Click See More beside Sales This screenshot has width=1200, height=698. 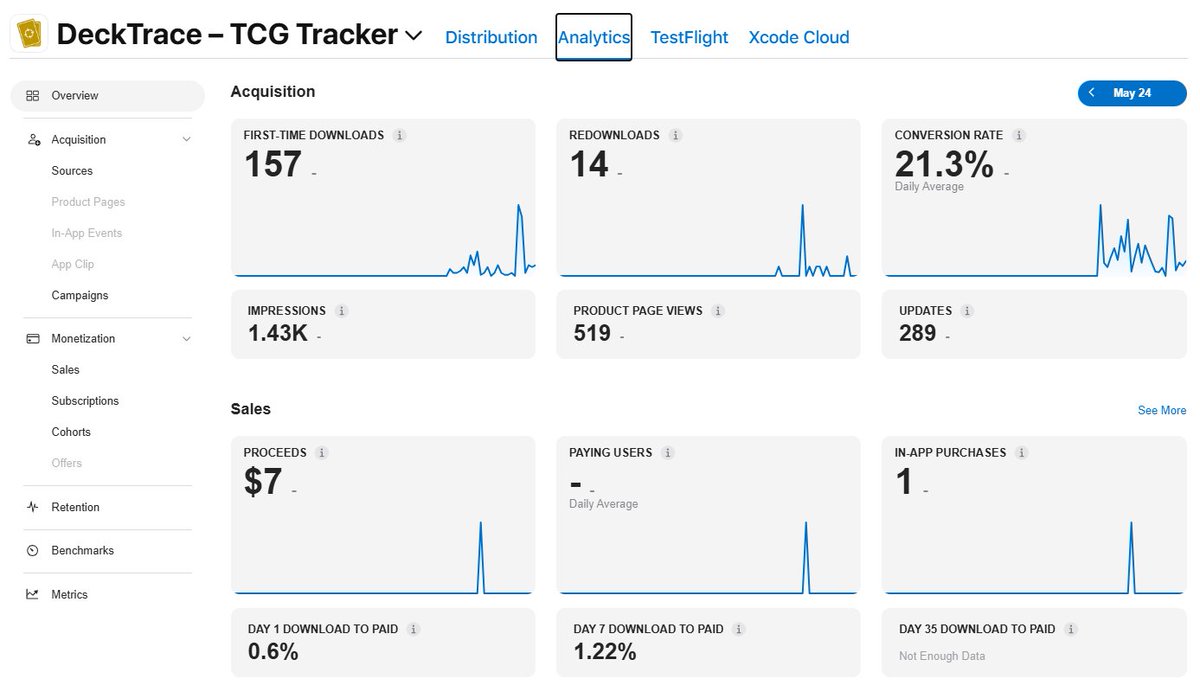coord(1162,410)
